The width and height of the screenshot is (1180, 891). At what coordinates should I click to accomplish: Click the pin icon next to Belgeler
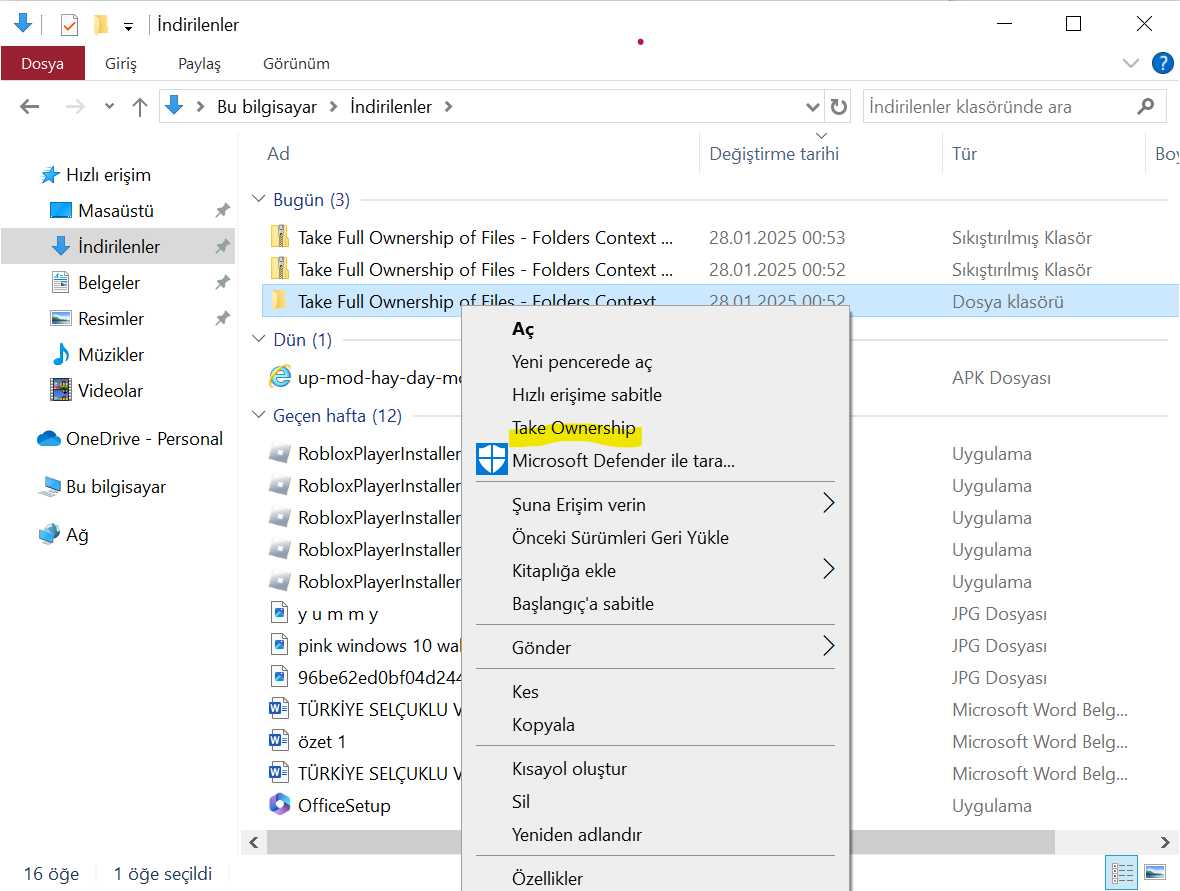pyautogui.click(x=222, y=283)
